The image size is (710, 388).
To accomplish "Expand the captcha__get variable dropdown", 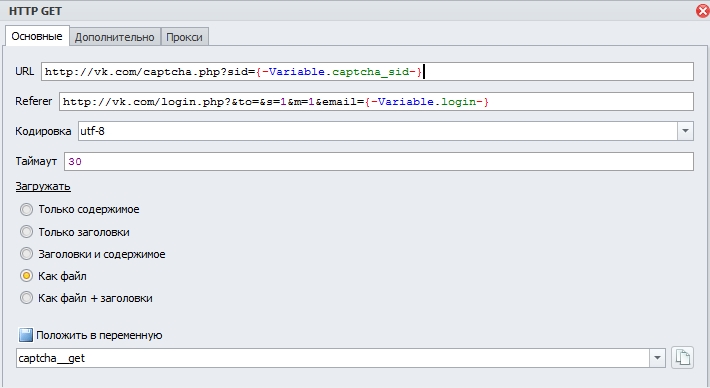I will pos(657,358).
